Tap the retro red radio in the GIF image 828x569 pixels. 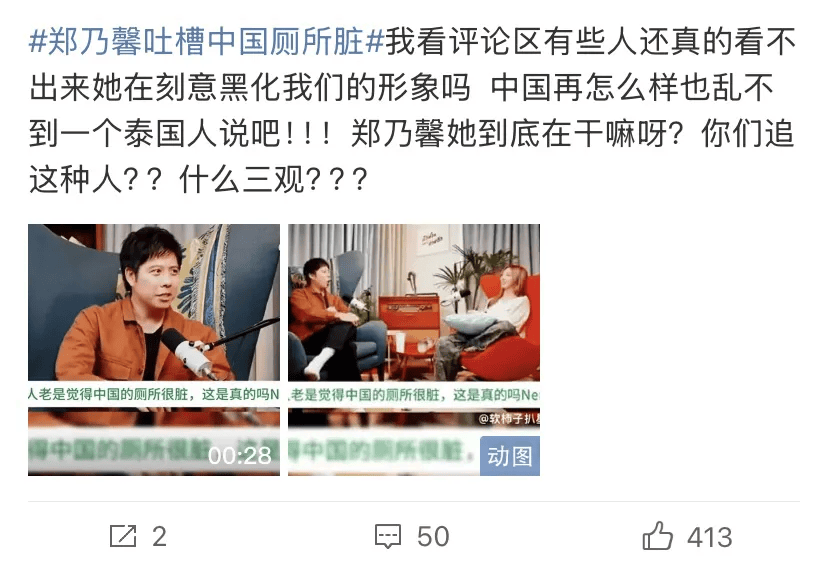(x=409, y=312)
